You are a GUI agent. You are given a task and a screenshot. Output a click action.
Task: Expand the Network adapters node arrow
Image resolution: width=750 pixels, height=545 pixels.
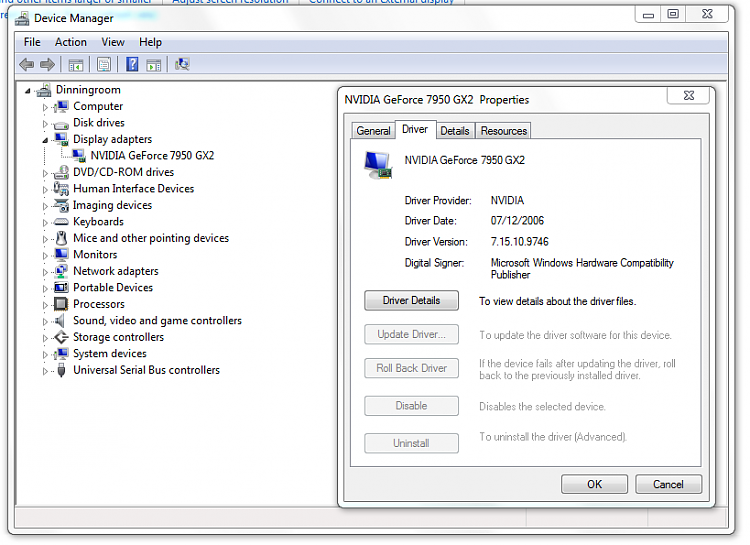click(45, 272)
